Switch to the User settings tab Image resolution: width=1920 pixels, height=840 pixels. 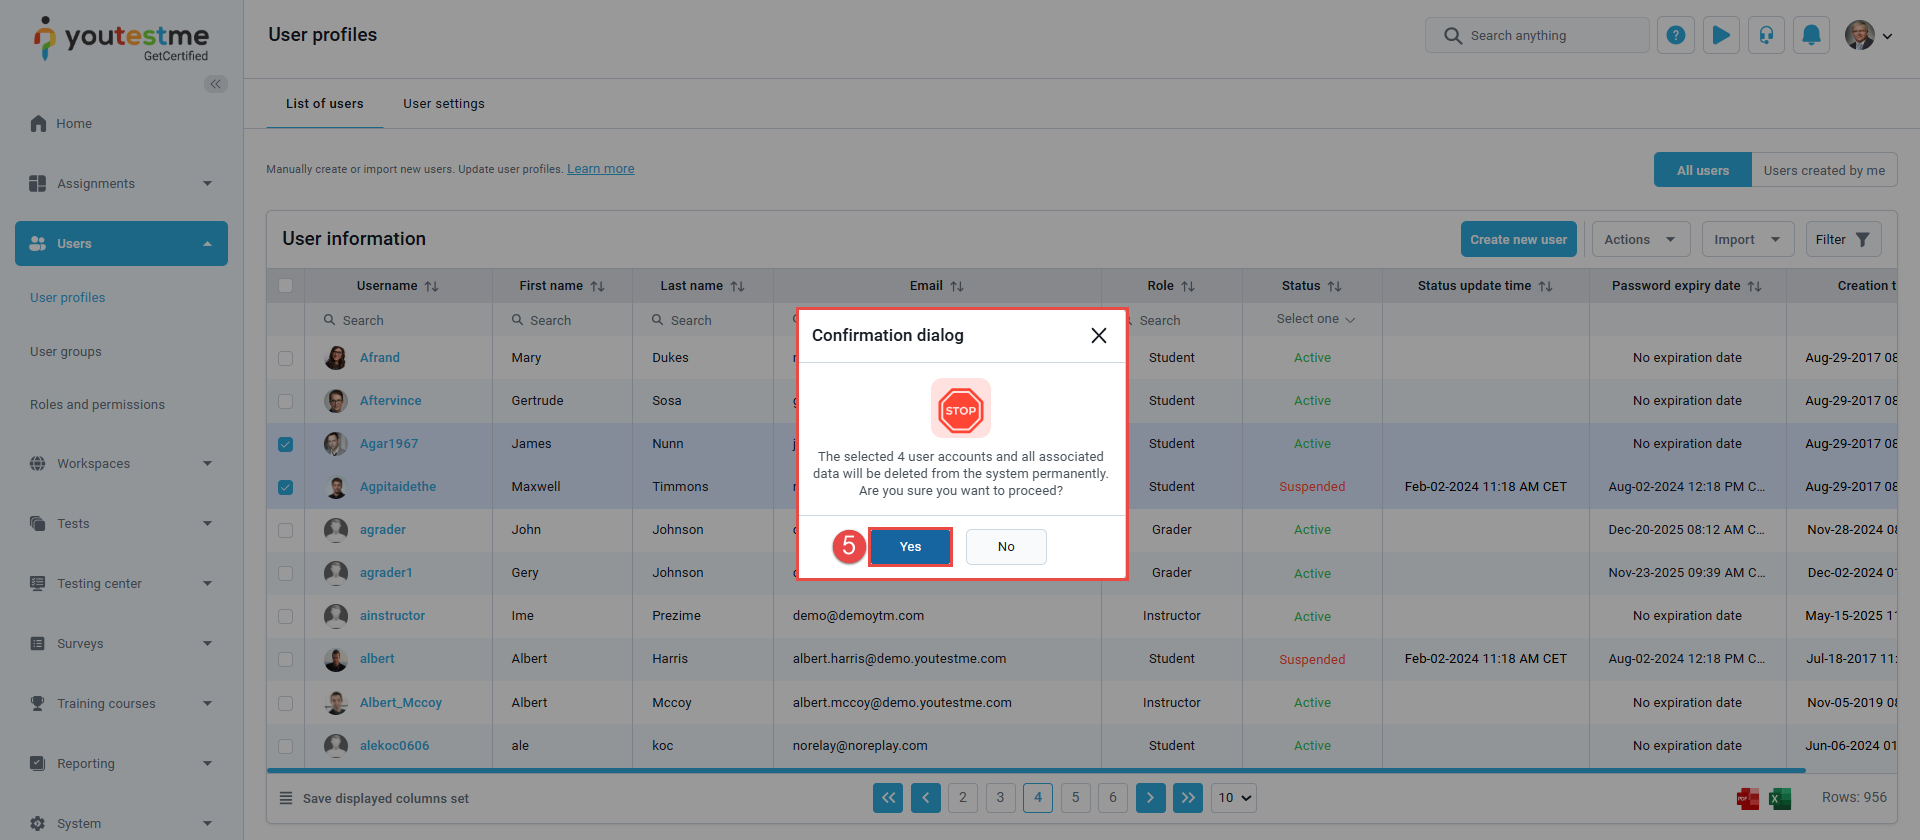444,104
